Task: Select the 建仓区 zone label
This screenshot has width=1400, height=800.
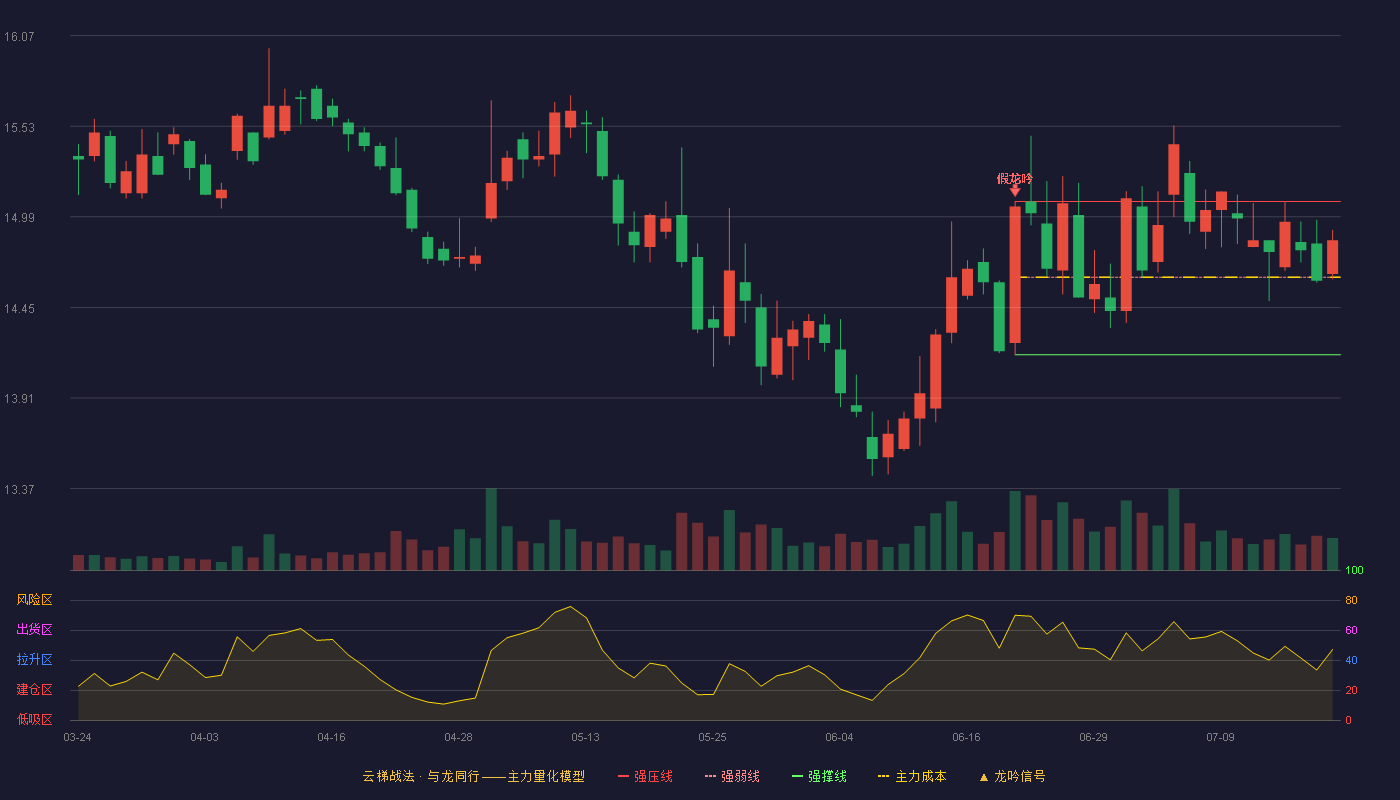Action: [34, 690]
